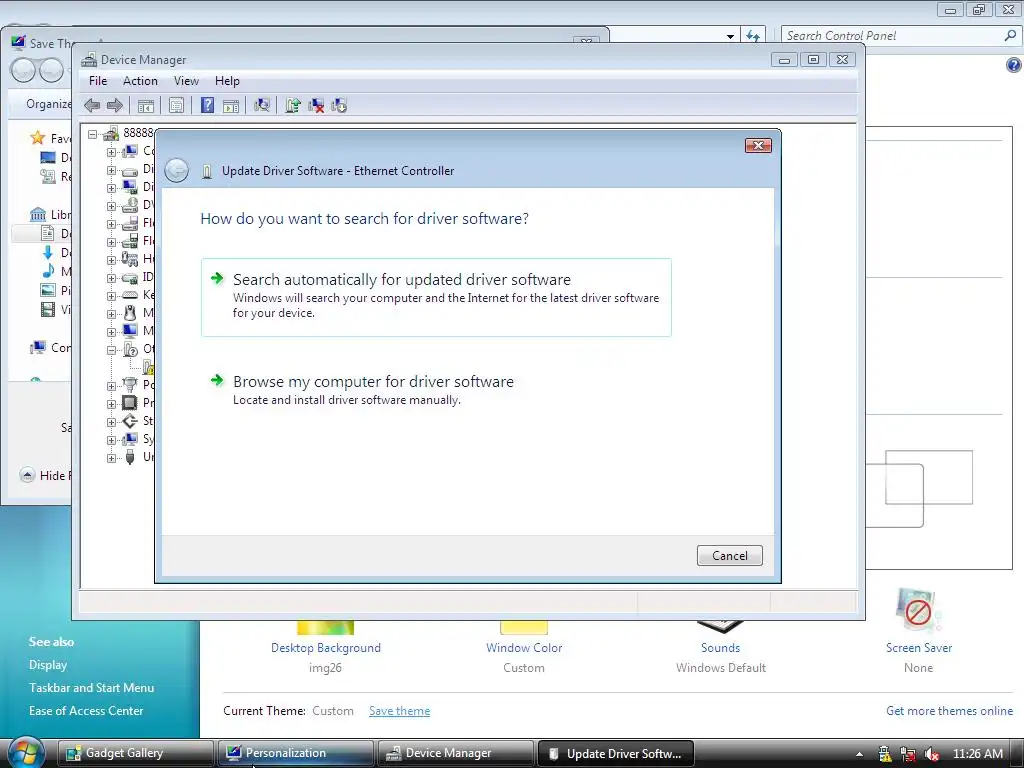Image resolution: width=1024 pixels, height=768 pixels.
Task: Expand the Ports node
Action: click(111, 386)
